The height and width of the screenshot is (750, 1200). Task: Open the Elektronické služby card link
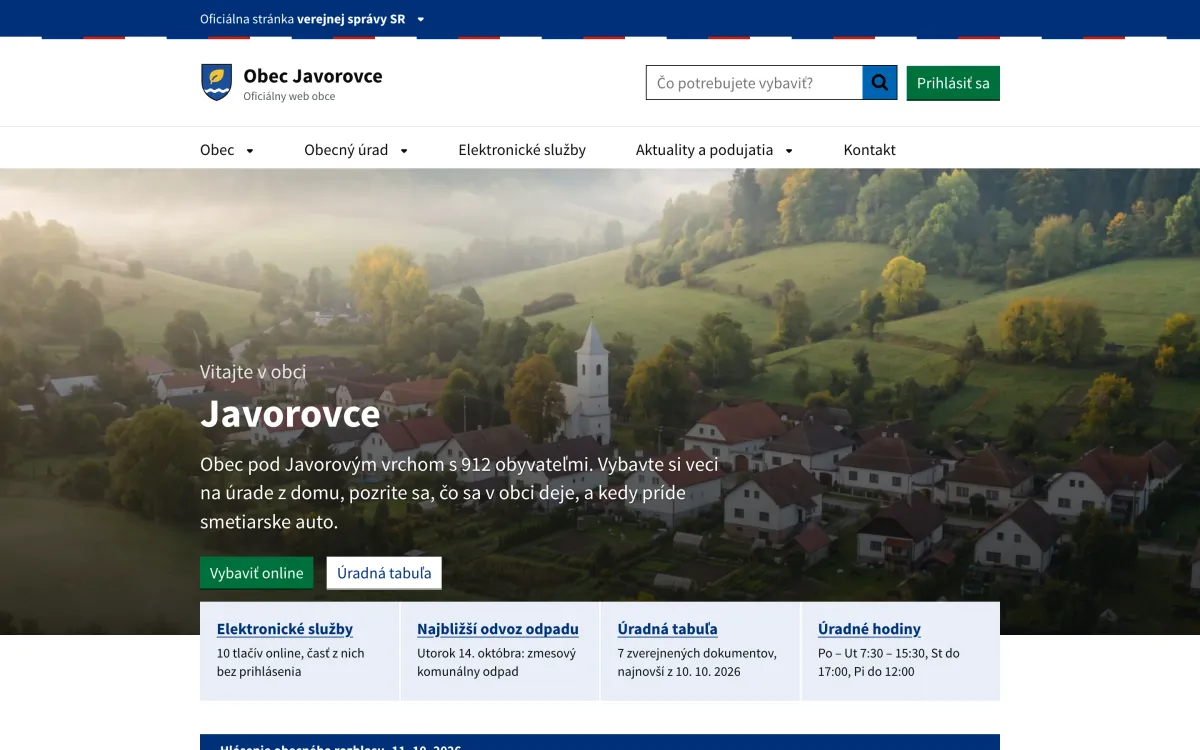pyautogui.click(x=285, y=629)
